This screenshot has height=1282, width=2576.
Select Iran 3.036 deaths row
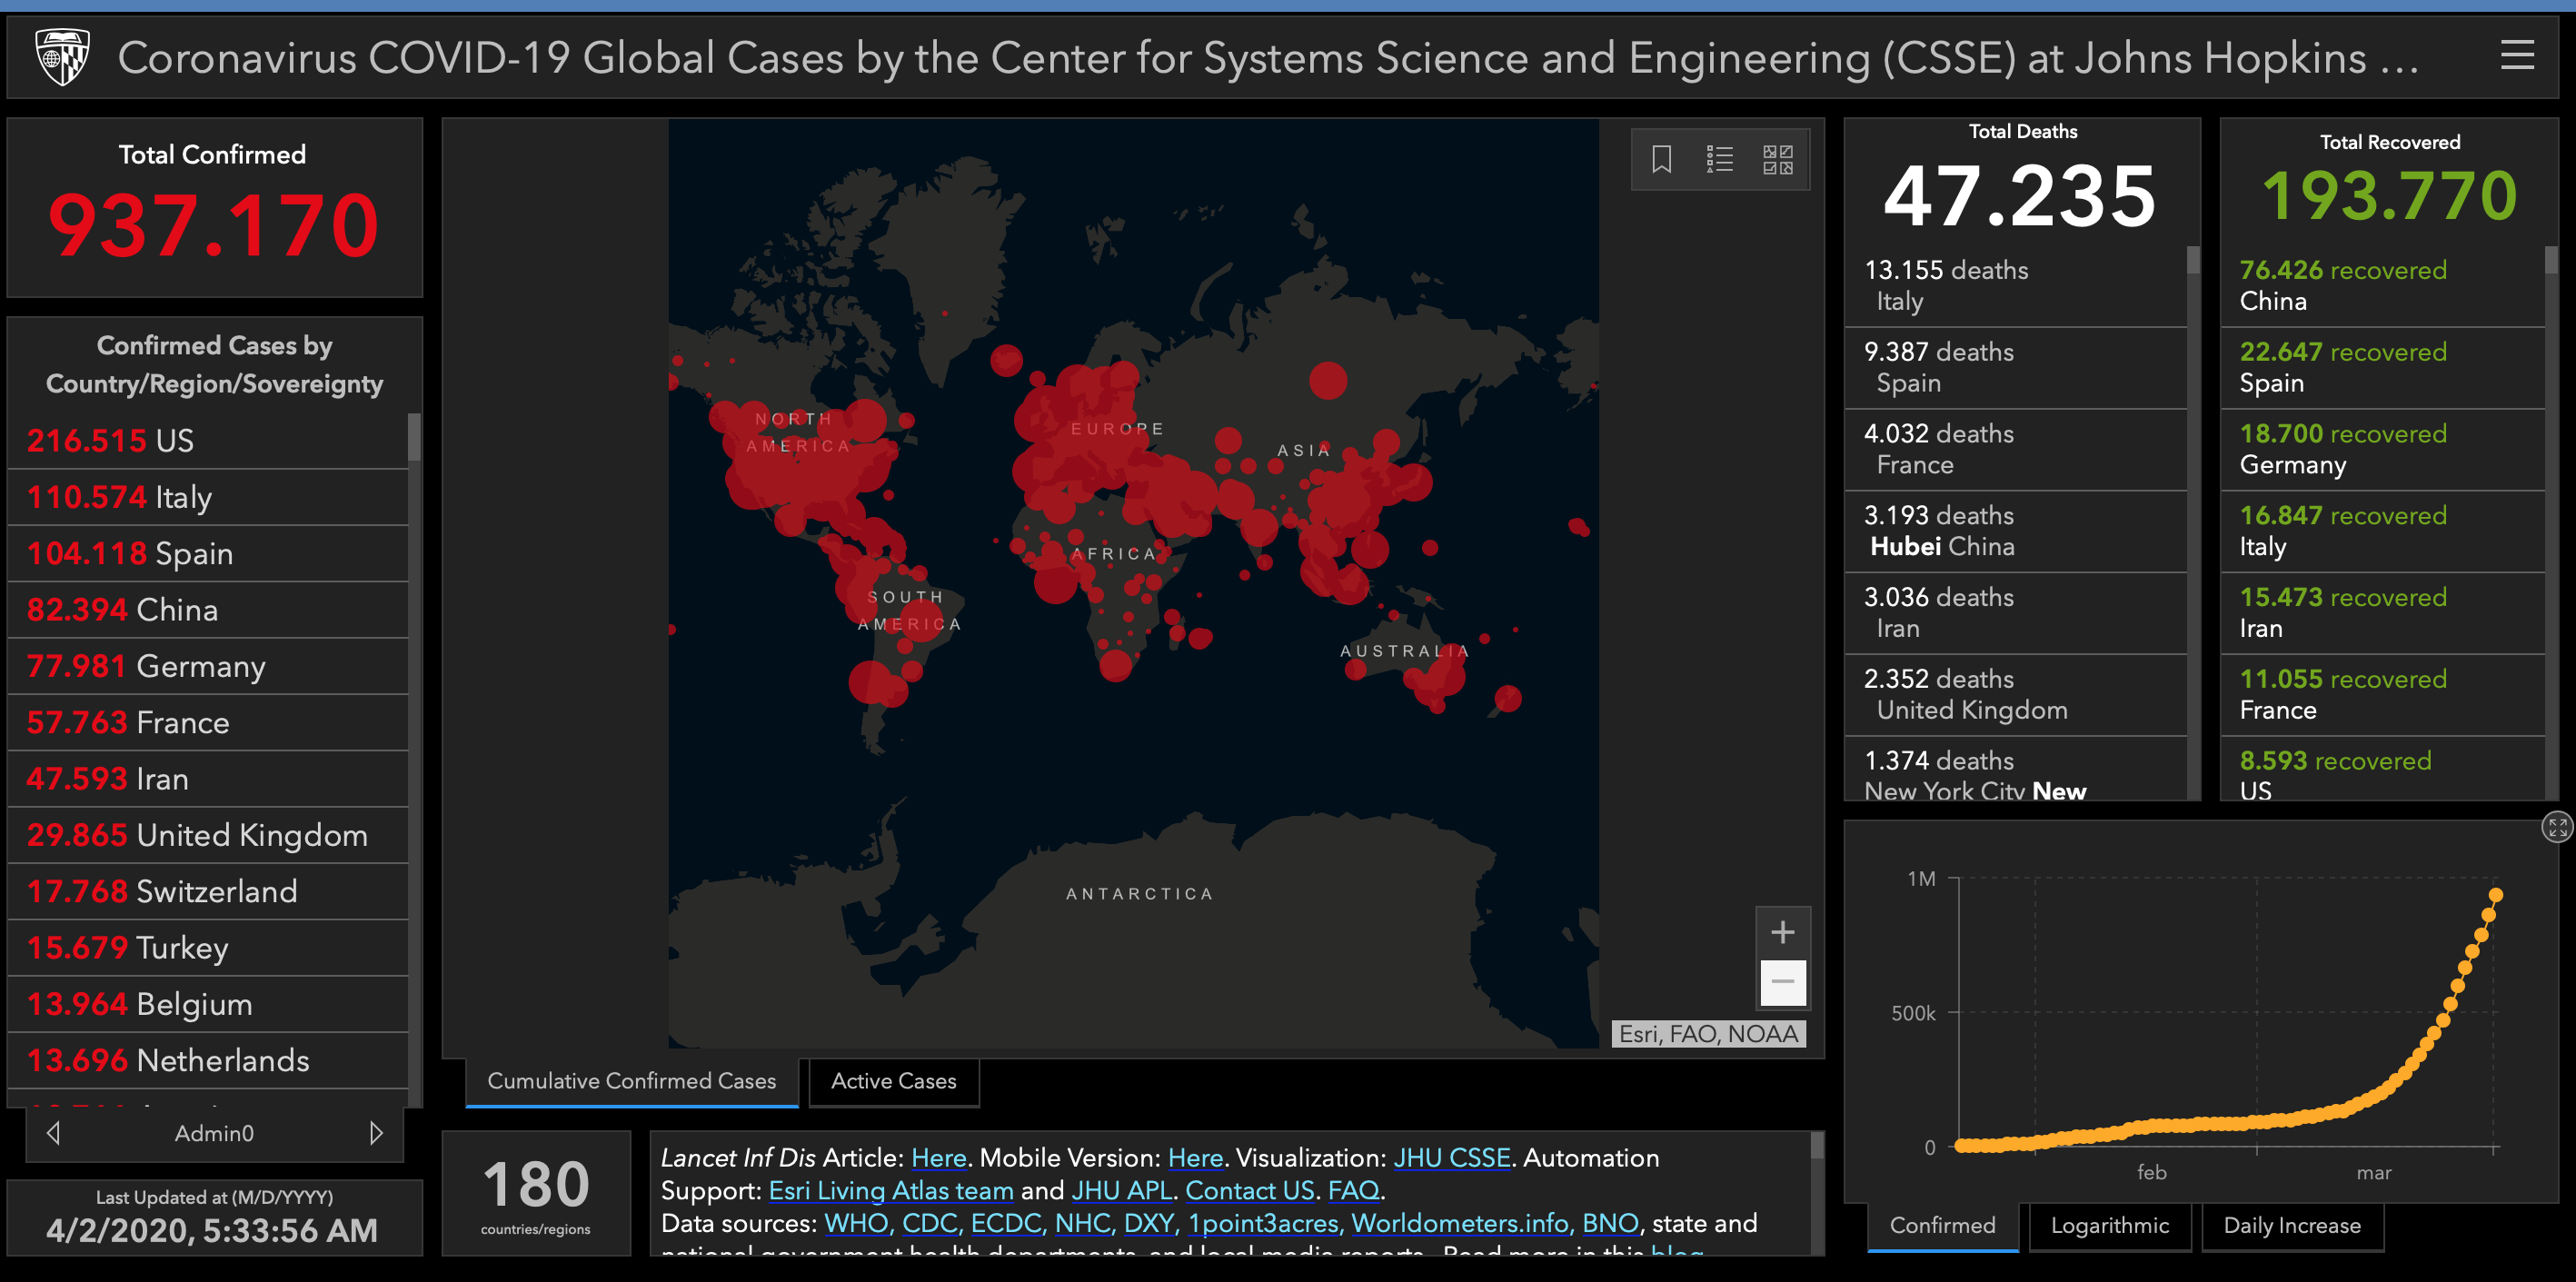(2015, 613)
